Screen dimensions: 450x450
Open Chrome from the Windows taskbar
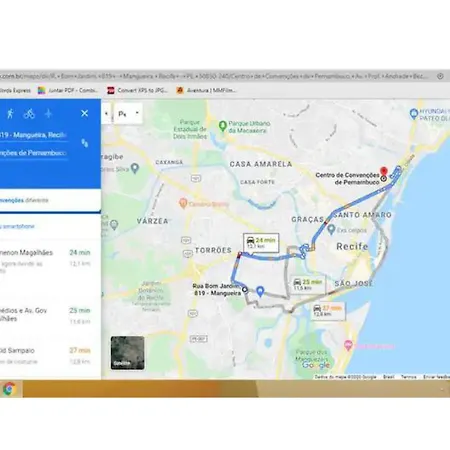[9, 389]
